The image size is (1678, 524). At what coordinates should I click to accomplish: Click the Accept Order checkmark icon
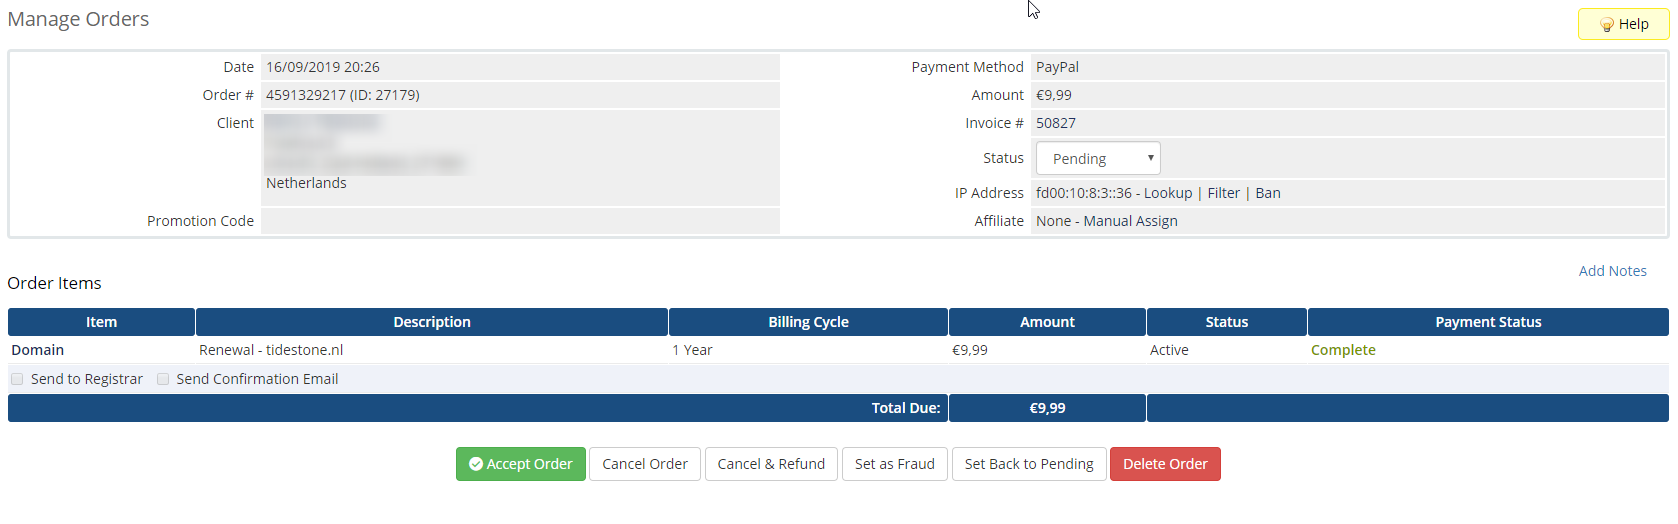476,464
